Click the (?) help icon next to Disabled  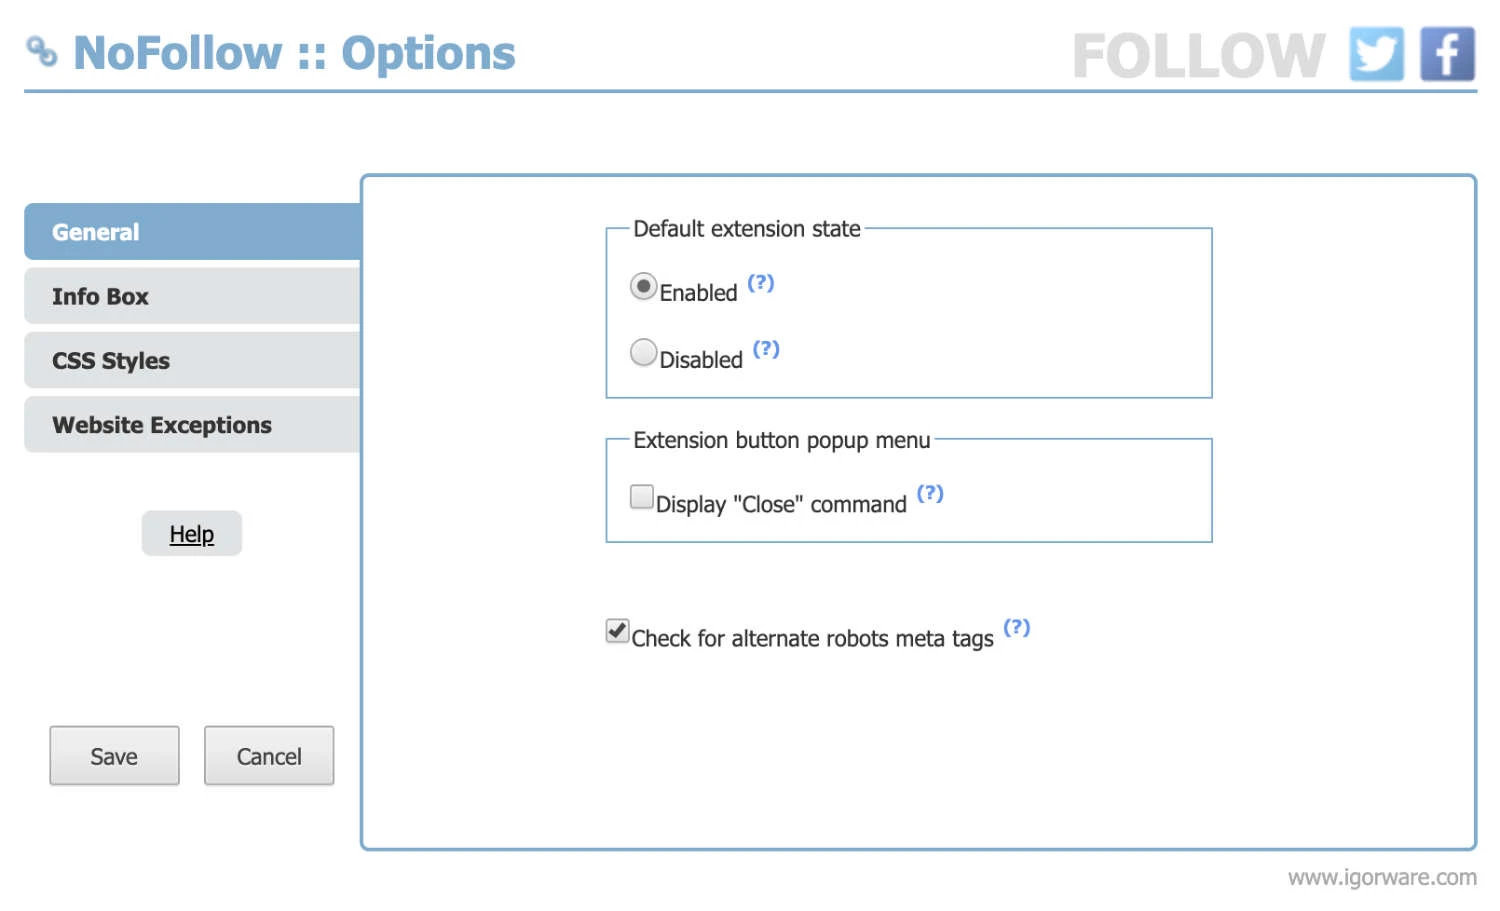coord(766,349)
